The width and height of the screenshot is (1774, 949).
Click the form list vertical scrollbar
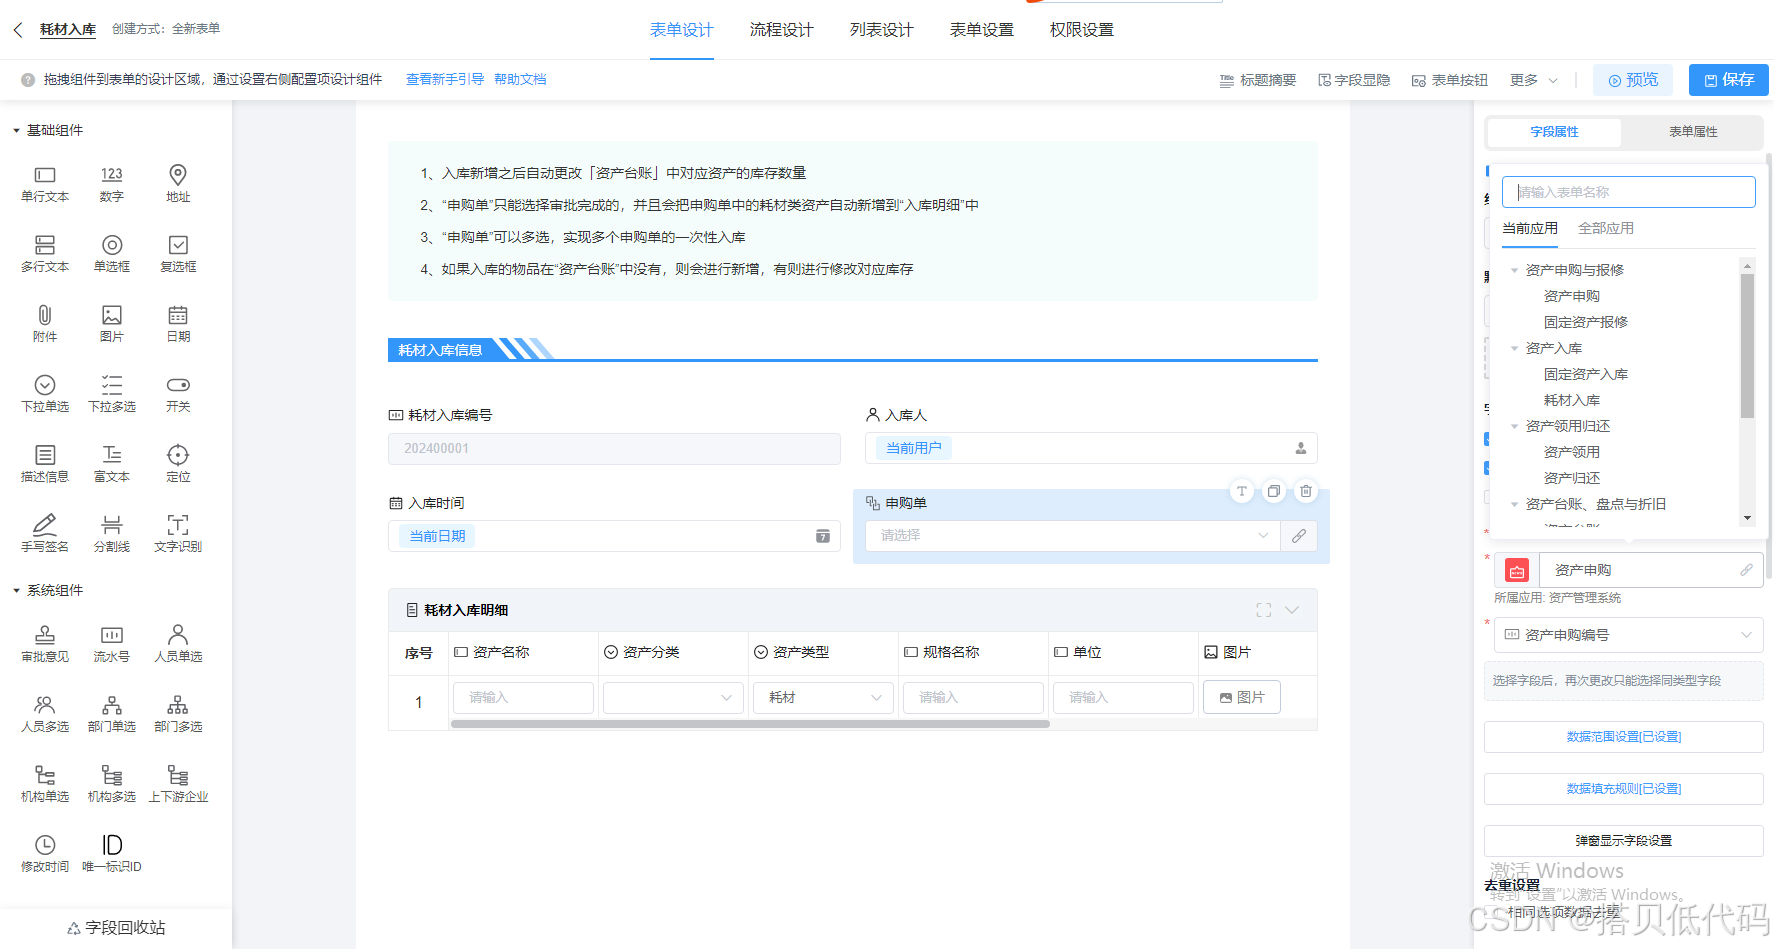(1748, 346)
